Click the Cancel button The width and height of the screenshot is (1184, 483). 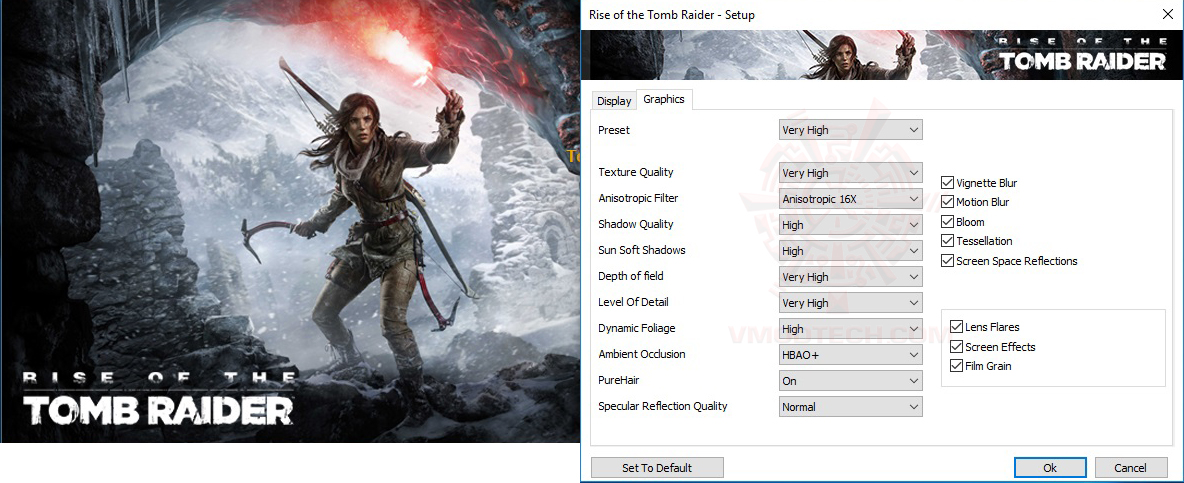click(x=1130, y=467)
